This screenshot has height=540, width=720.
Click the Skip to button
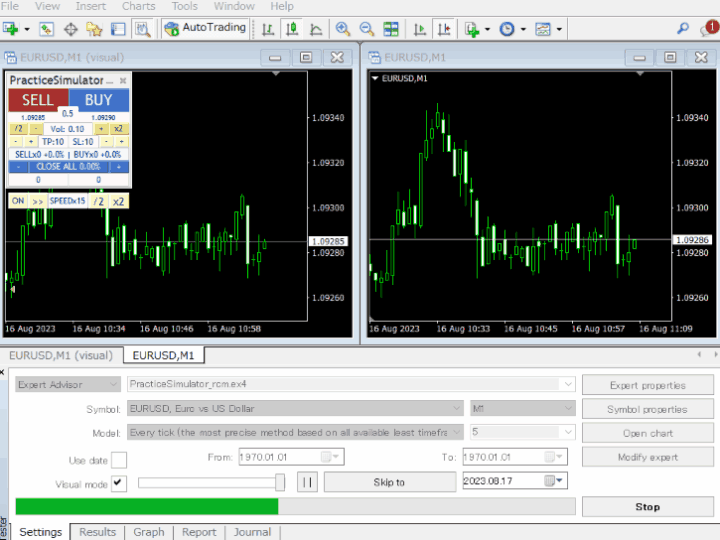coord(389,482)
